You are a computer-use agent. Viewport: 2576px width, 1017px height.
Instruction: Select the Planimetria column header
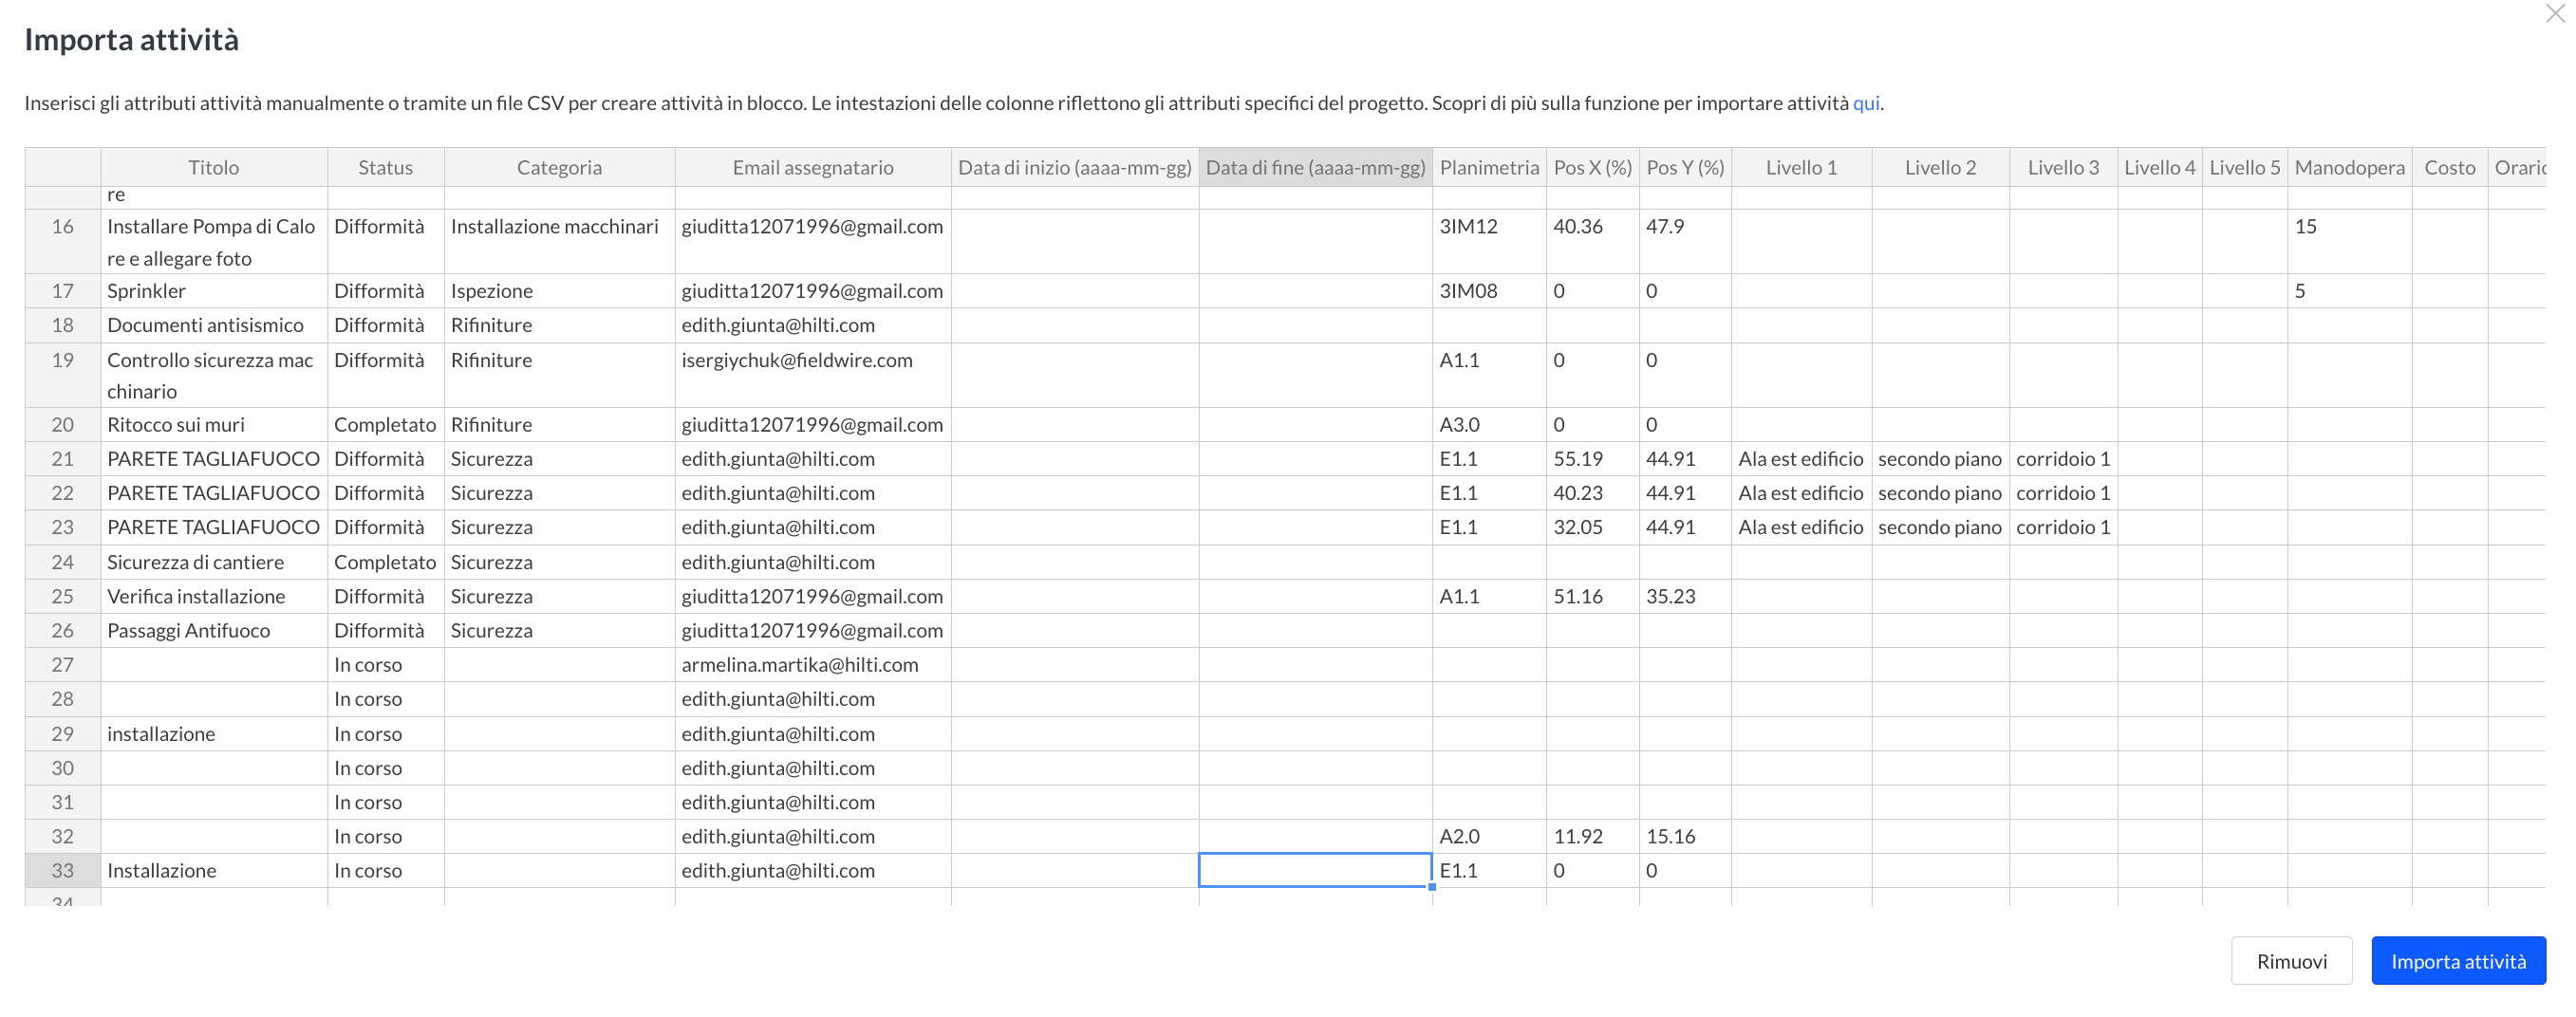pos(1489,167)
